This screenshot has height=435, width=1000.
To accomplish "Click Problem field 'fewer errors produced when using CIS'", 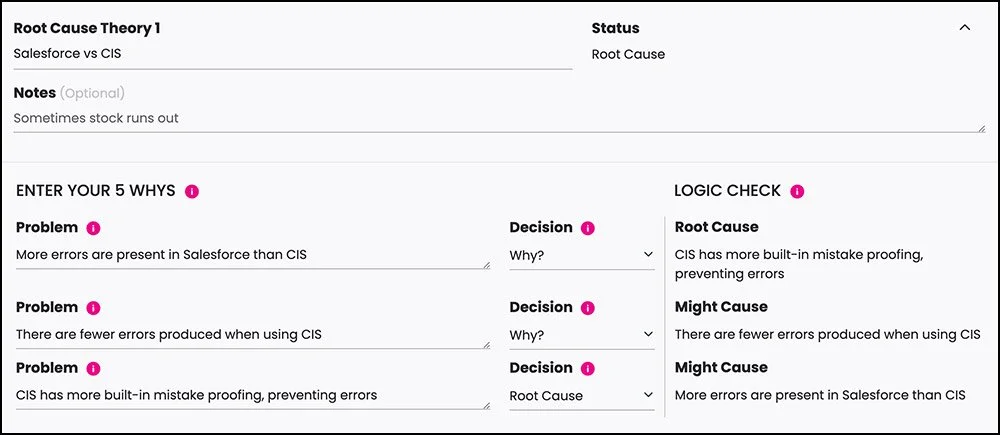I will click(x=250, y=334).
